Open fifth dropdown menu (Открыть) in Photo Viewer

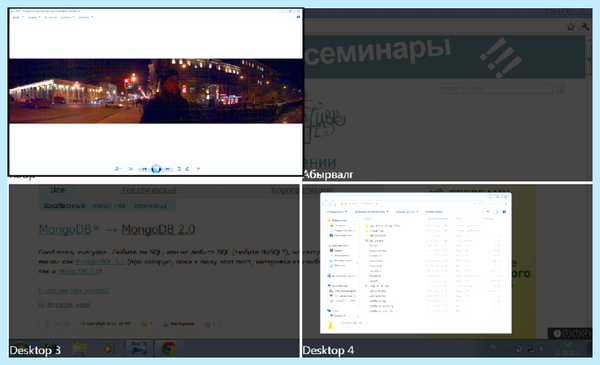point(86,17)
